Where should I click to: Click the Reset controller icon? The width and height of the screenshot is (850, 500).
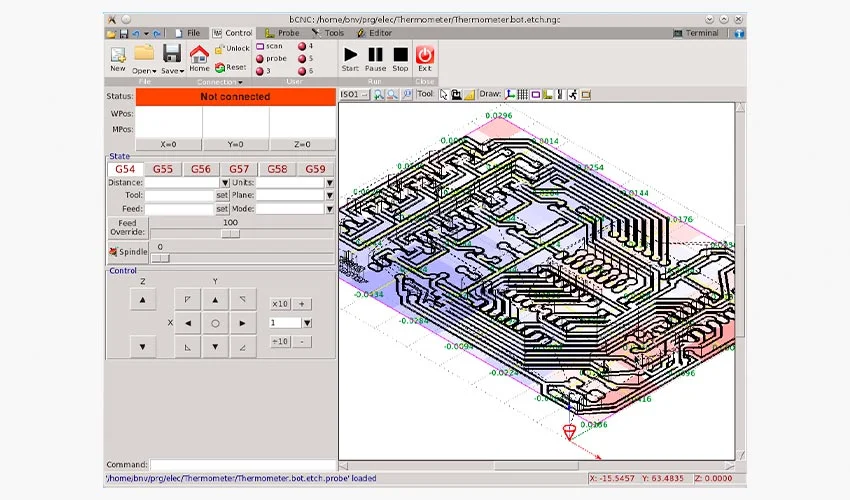coord(220,67)
